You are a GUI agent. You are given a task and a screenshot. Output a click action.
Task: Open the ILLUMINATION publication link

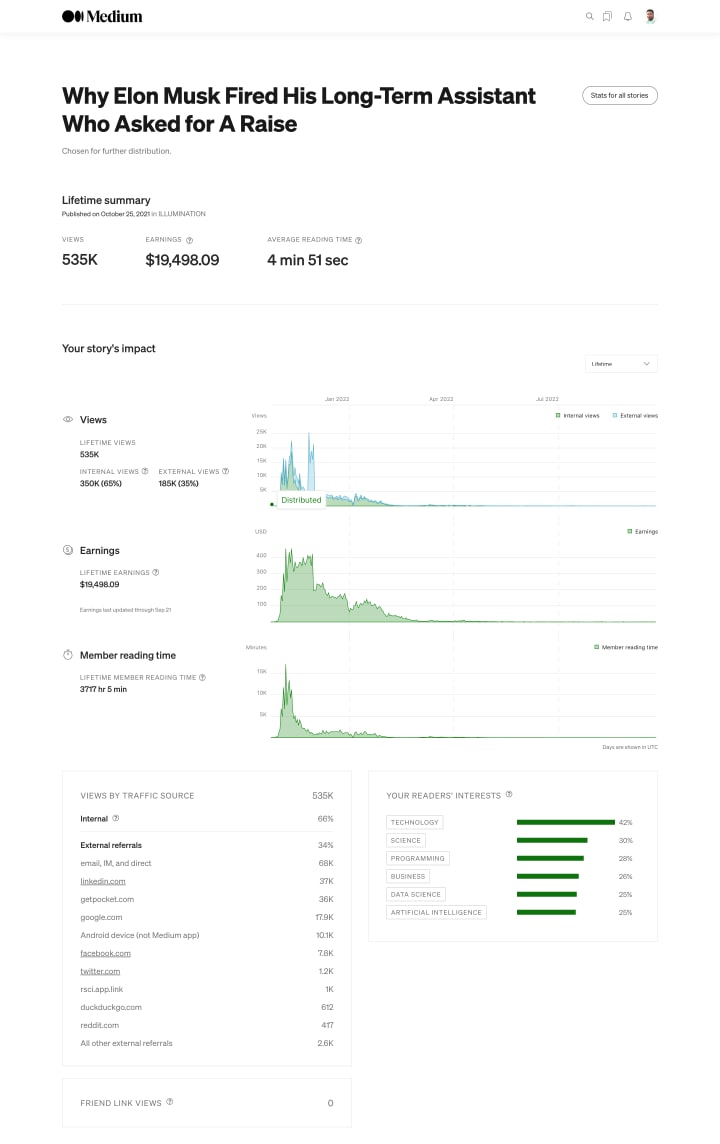coord(182,214)
